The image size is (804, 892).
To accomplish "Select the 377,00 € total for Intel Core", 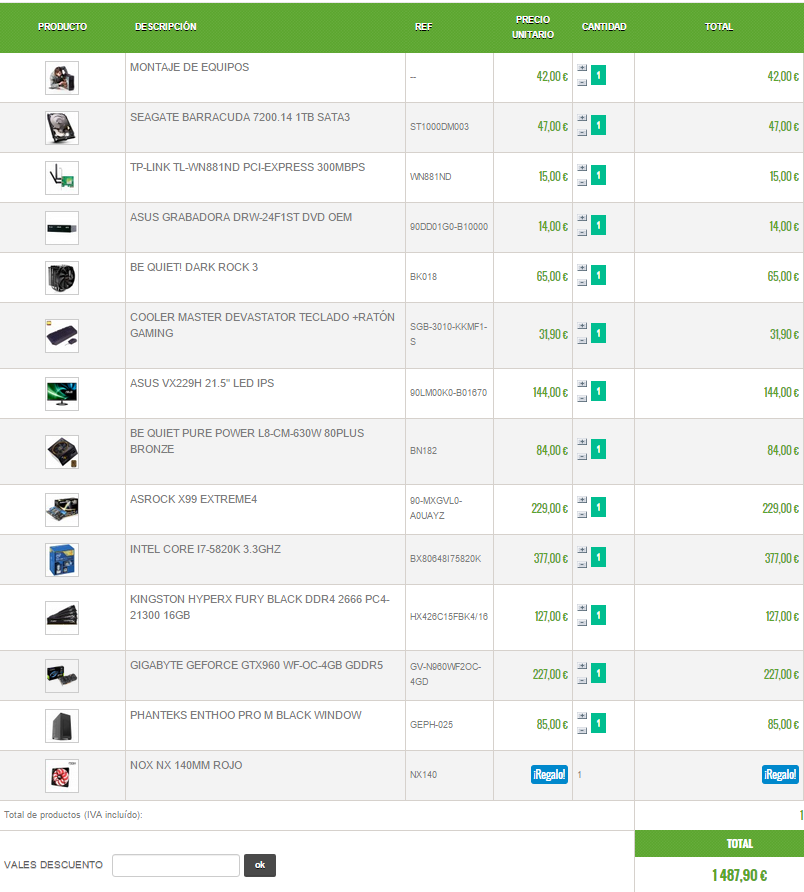I will click(x=782, y=559).
